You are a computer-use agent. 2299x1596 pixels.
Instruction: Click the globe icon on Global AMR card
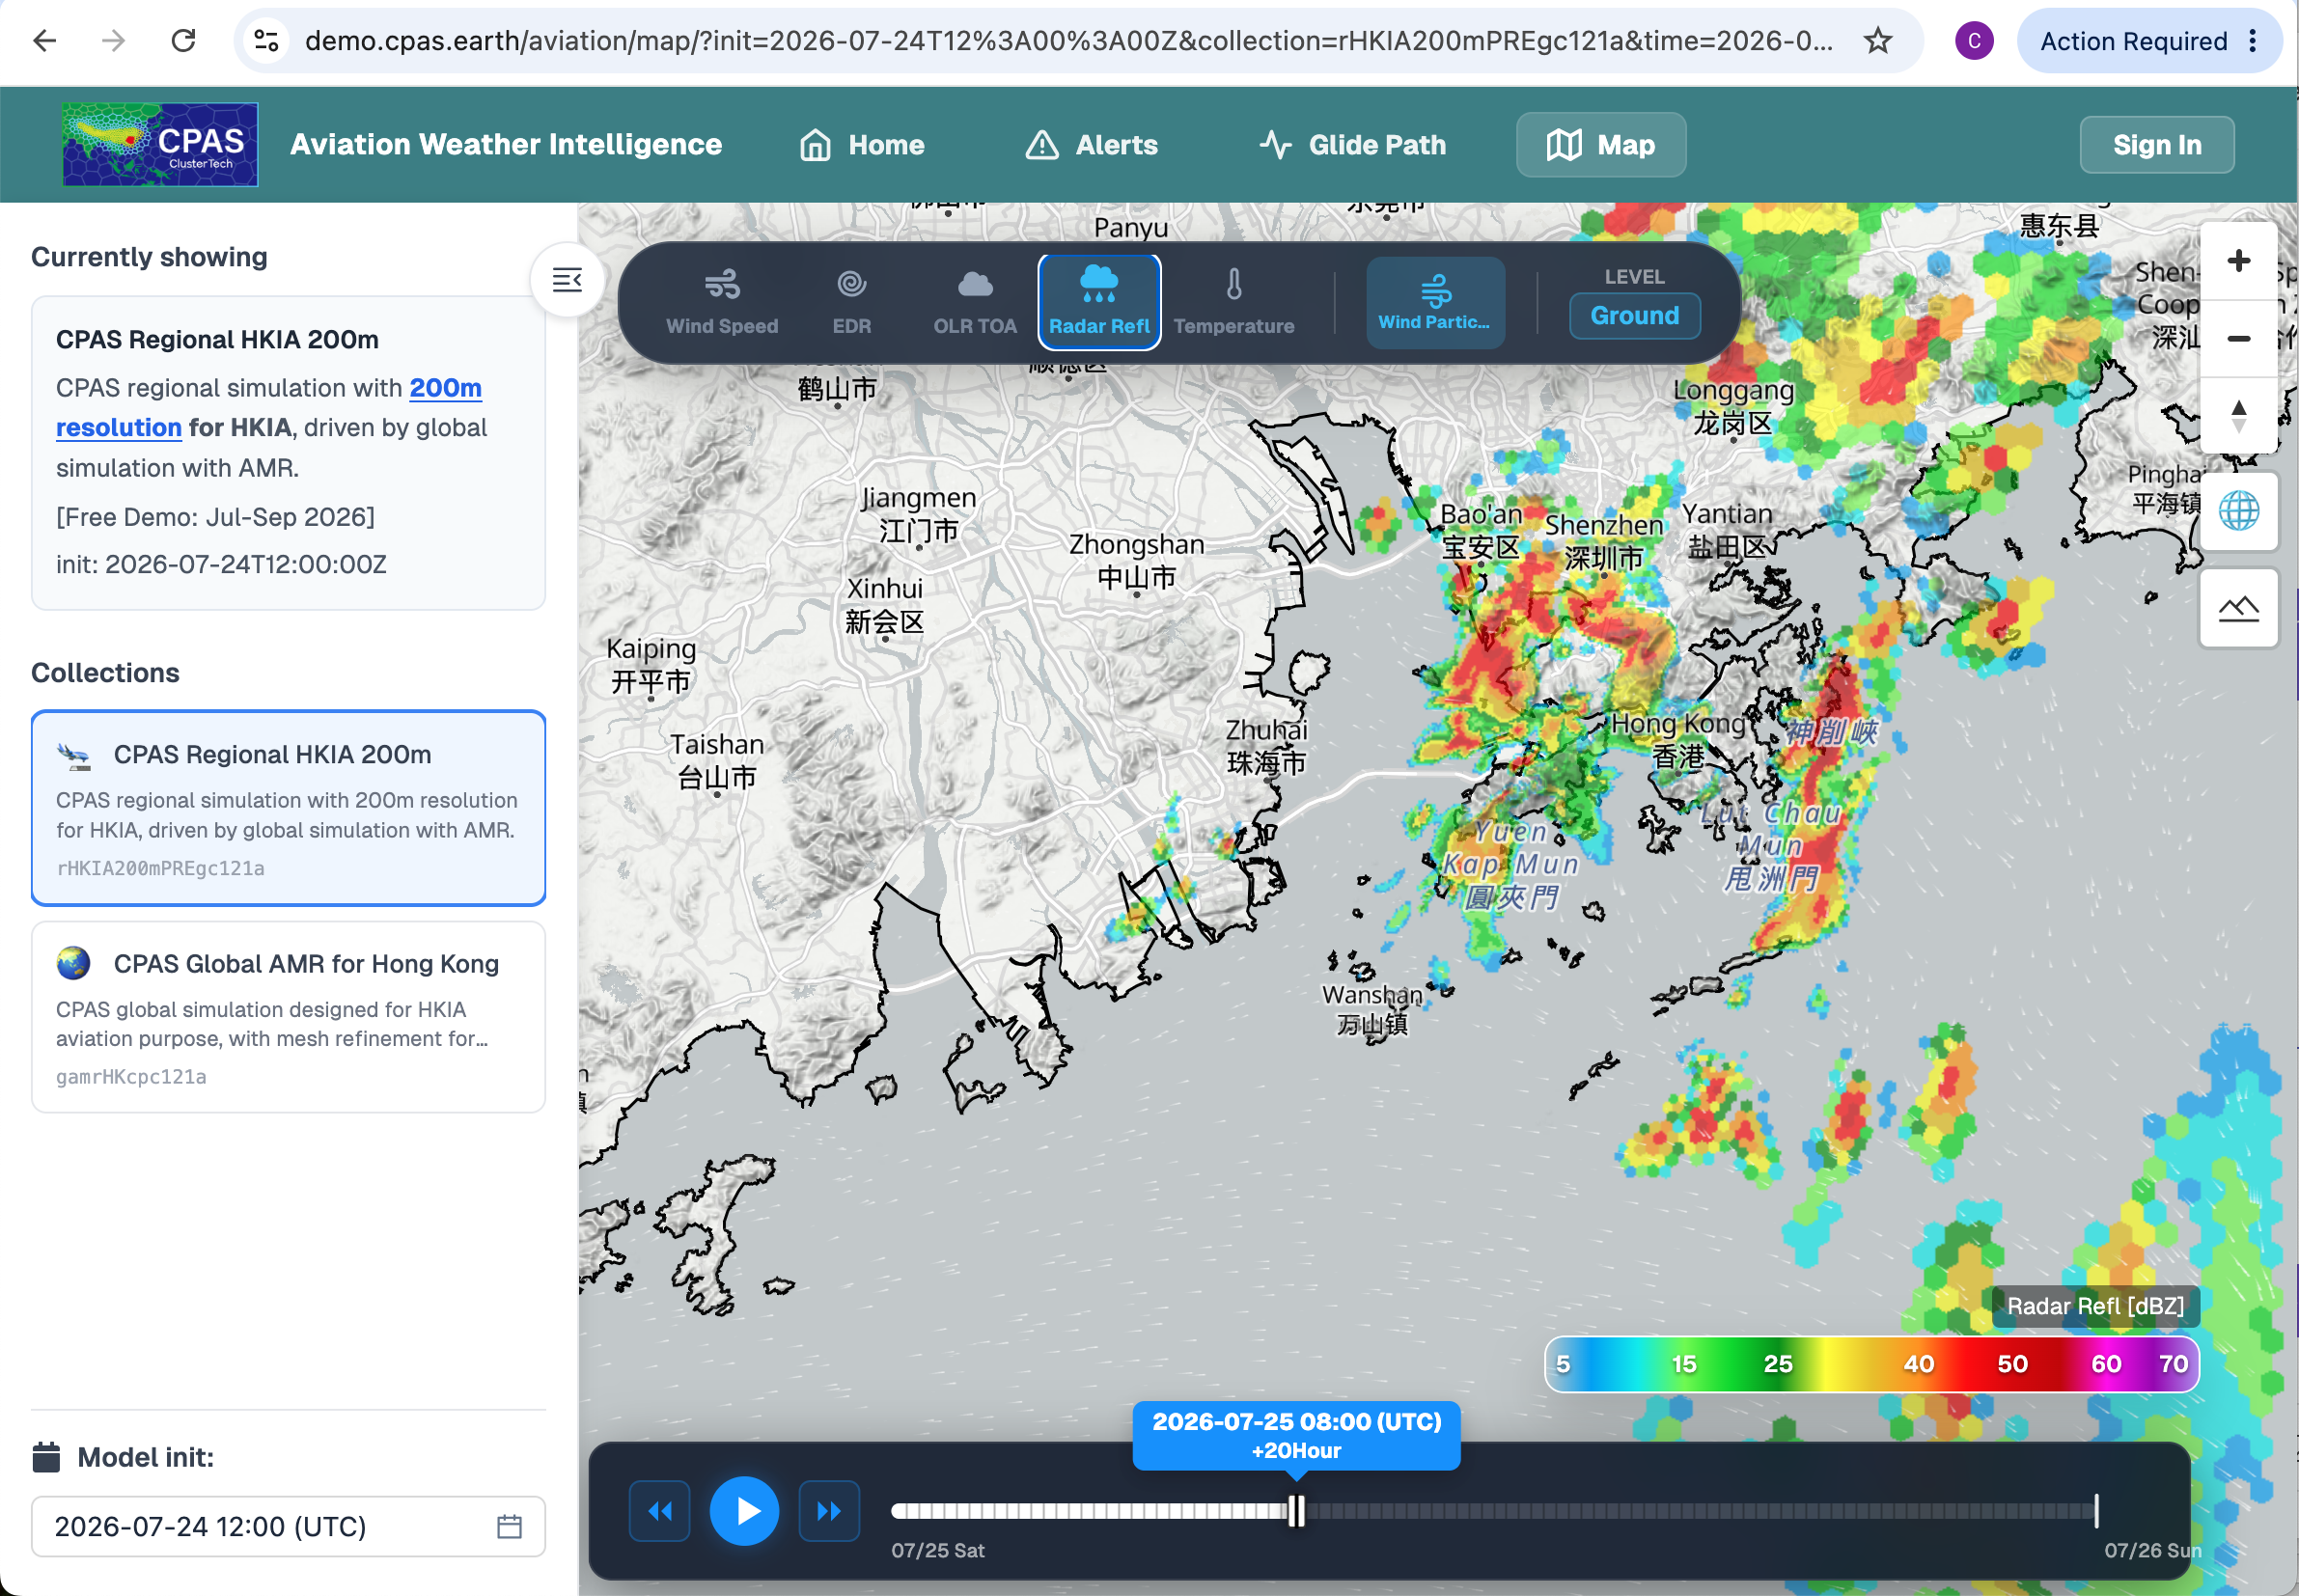click(x=74, y=964)
